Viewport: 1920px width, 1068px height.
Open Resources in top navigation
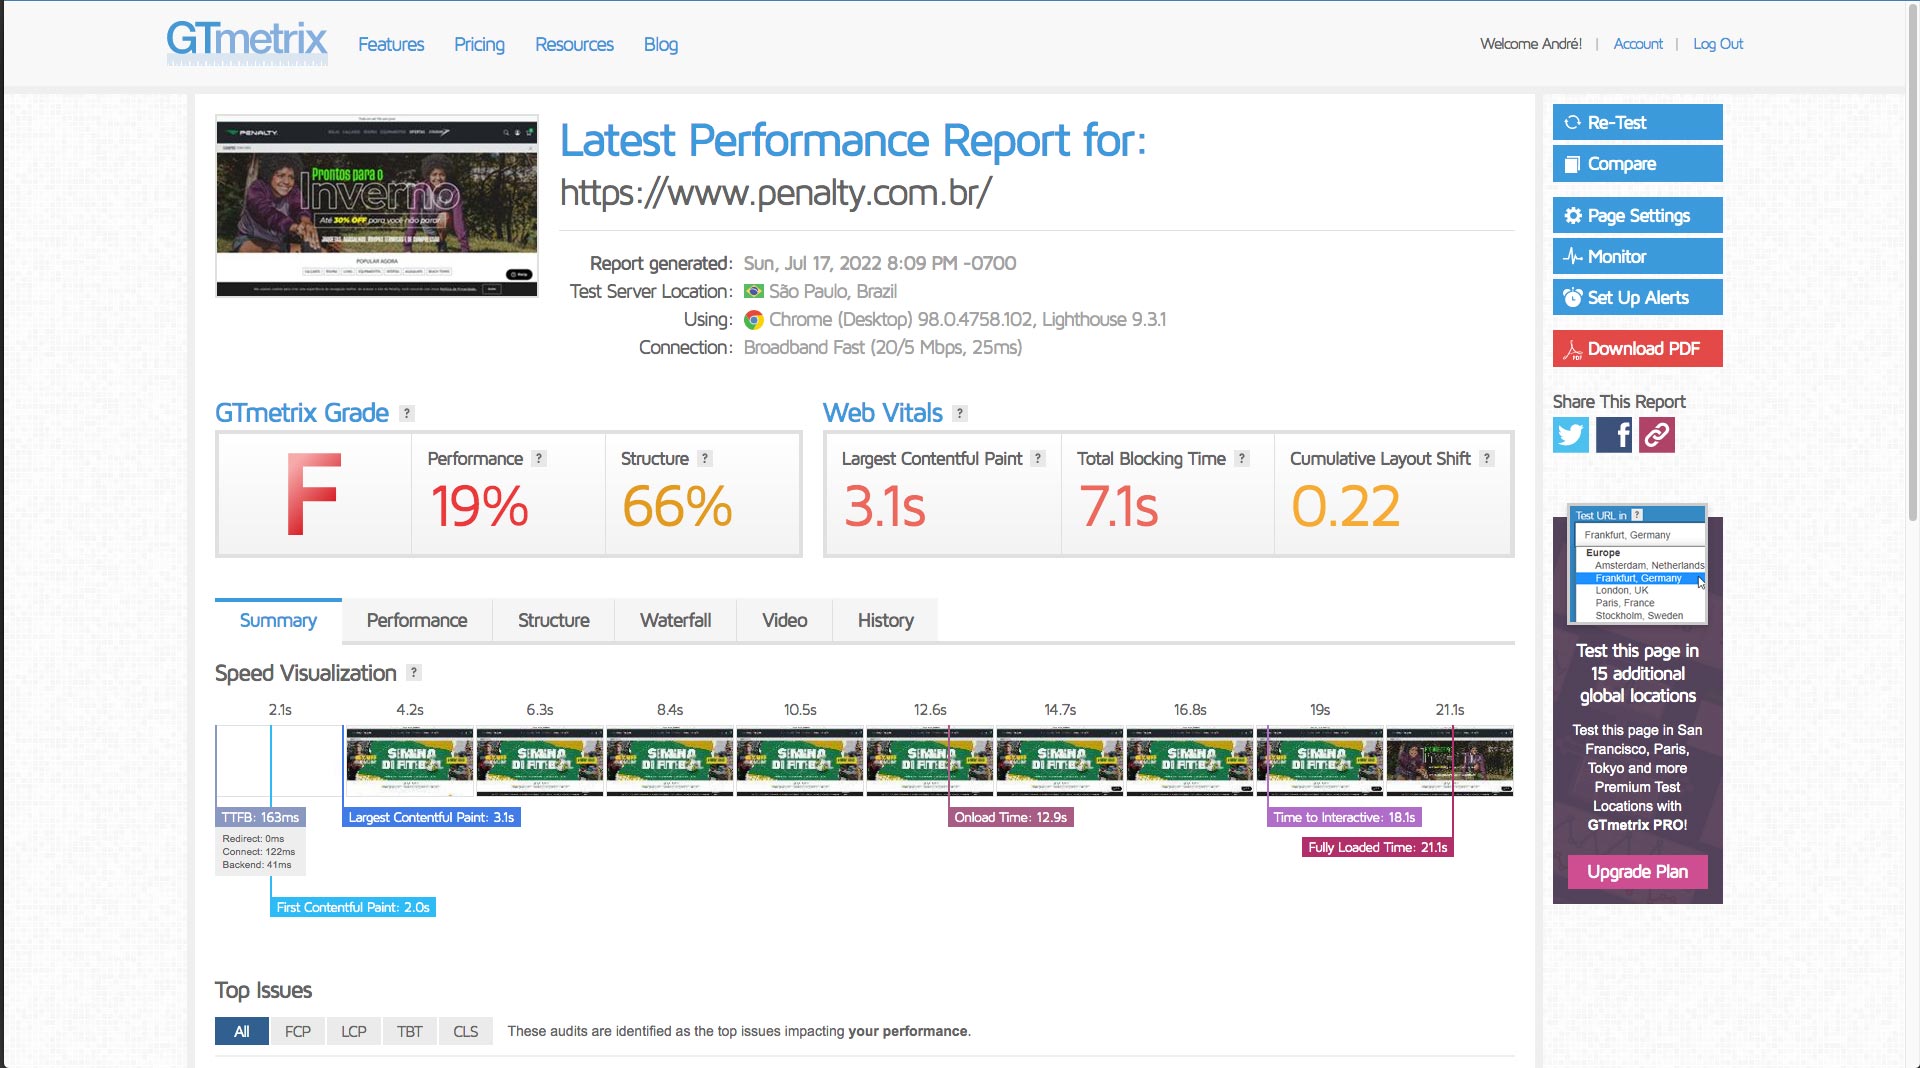(574, 44)
